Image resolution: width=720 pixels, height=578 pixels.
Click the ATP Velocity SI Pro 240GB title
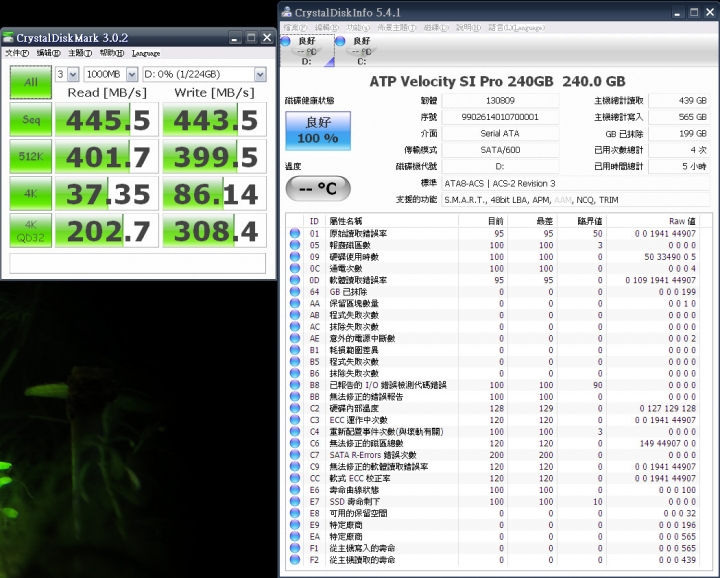click(497, 81)
